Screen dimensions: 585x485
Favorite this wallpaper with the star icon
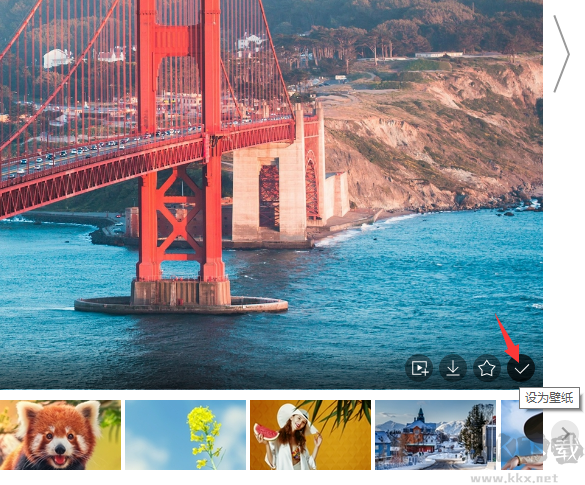[x=487, y=368]
